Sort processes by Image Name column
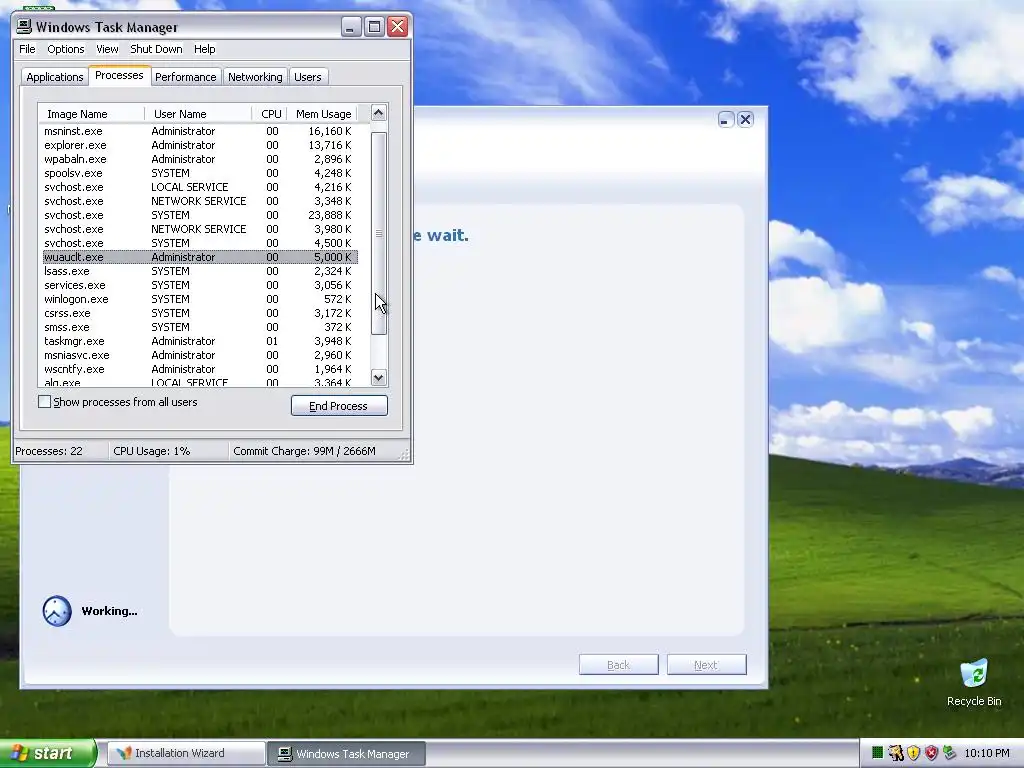This screenshot has width=1024, height=768. pyautogui.click(x=91, y=114)
